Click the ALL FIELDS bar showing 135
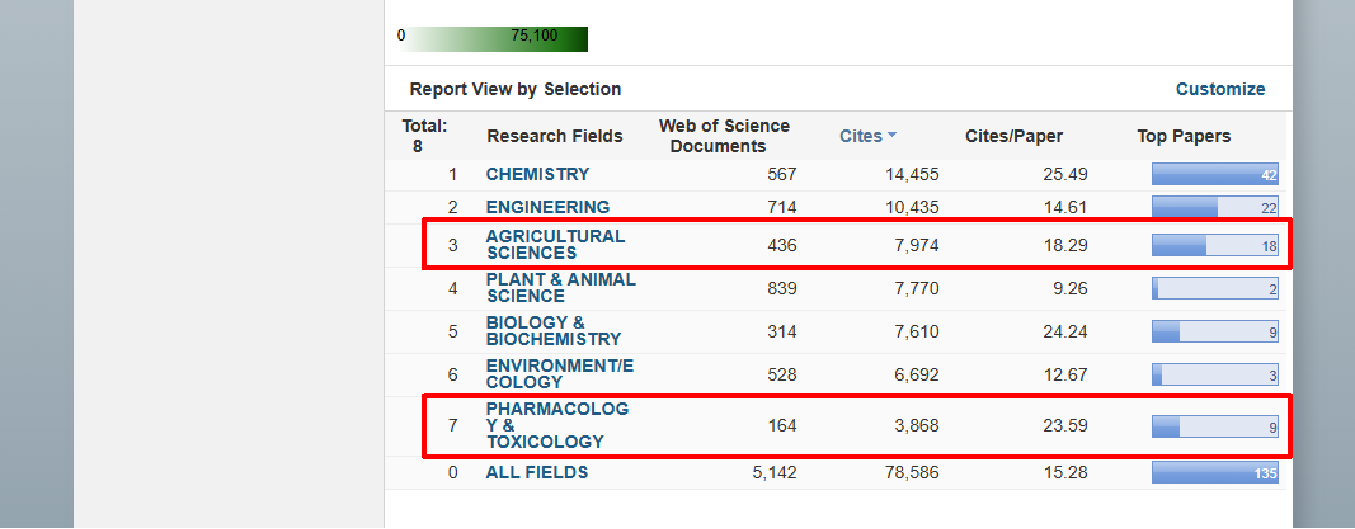Screen dimensions: 1355x529 pyautogui.click(x=1214, y=472)
